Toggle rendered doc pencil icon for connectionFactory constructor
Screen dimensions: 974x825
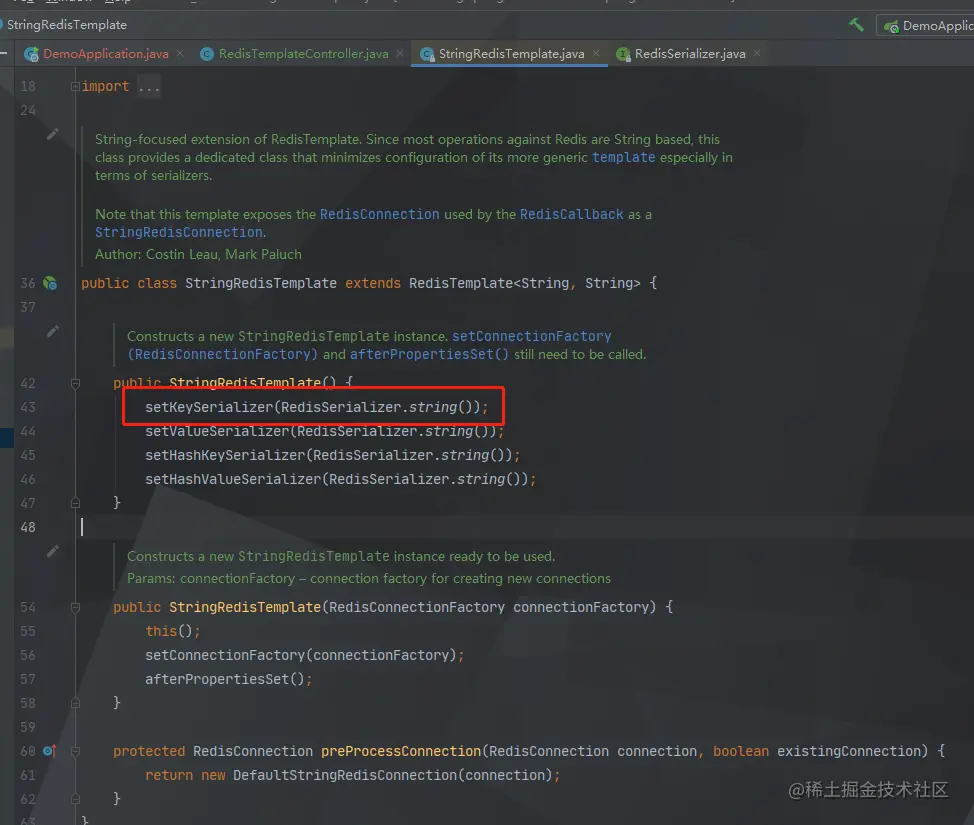53,551
